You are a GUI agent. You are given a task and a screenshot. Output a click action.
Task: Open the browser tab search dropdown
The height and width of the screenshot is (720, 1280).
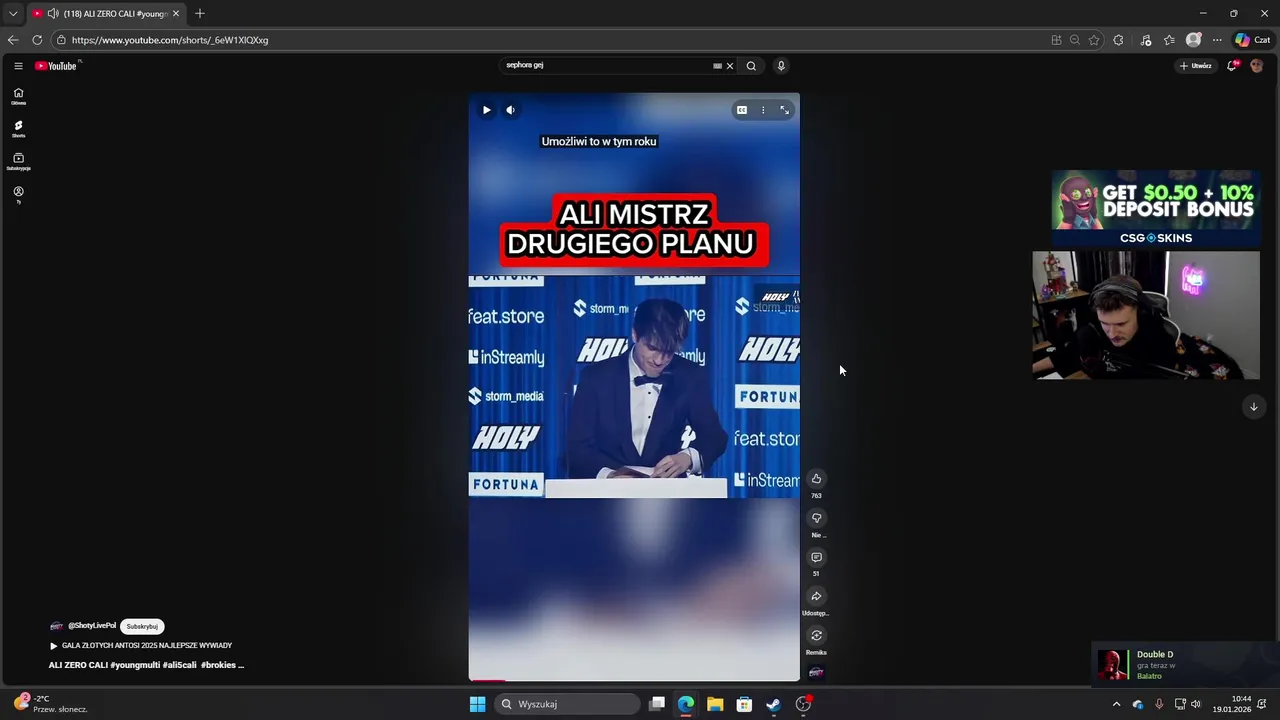13,14
